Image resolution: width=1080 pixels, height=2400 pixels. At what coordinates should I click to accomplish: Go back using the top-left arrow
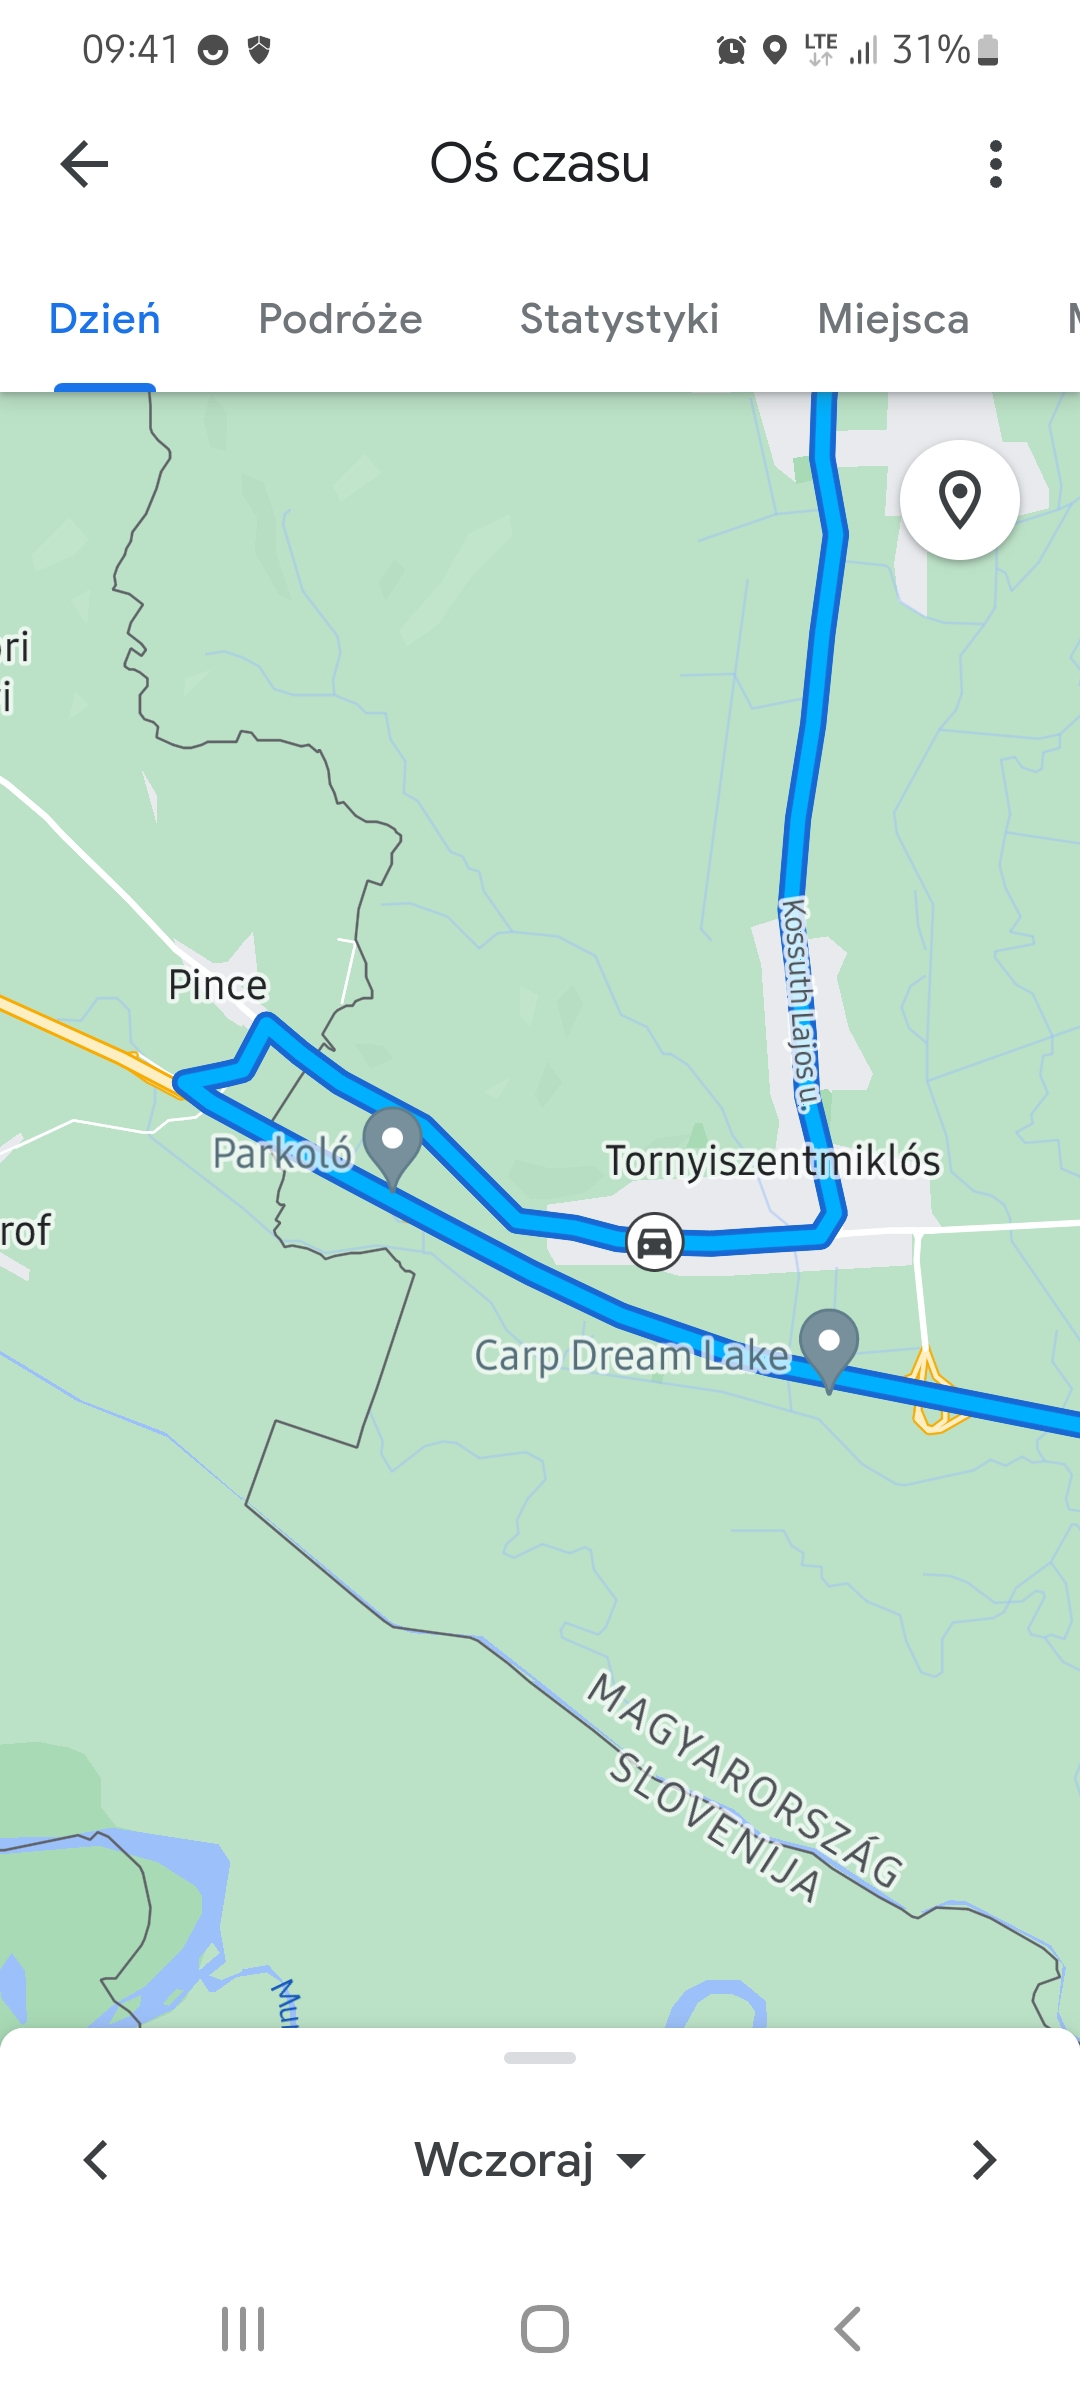point(84,164)
